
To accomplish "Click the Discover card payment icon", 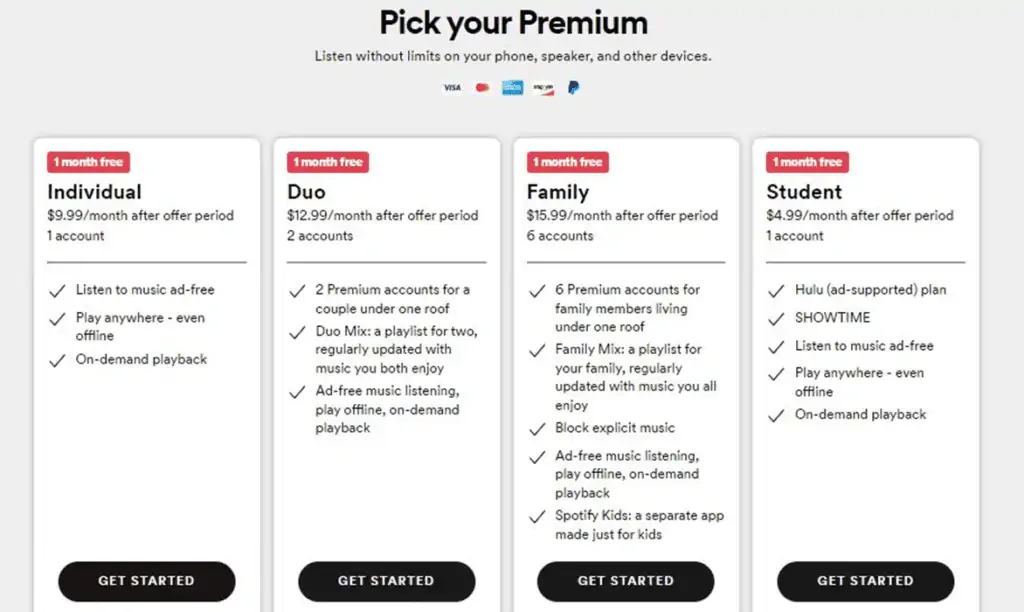I will [x=543, y=87].
